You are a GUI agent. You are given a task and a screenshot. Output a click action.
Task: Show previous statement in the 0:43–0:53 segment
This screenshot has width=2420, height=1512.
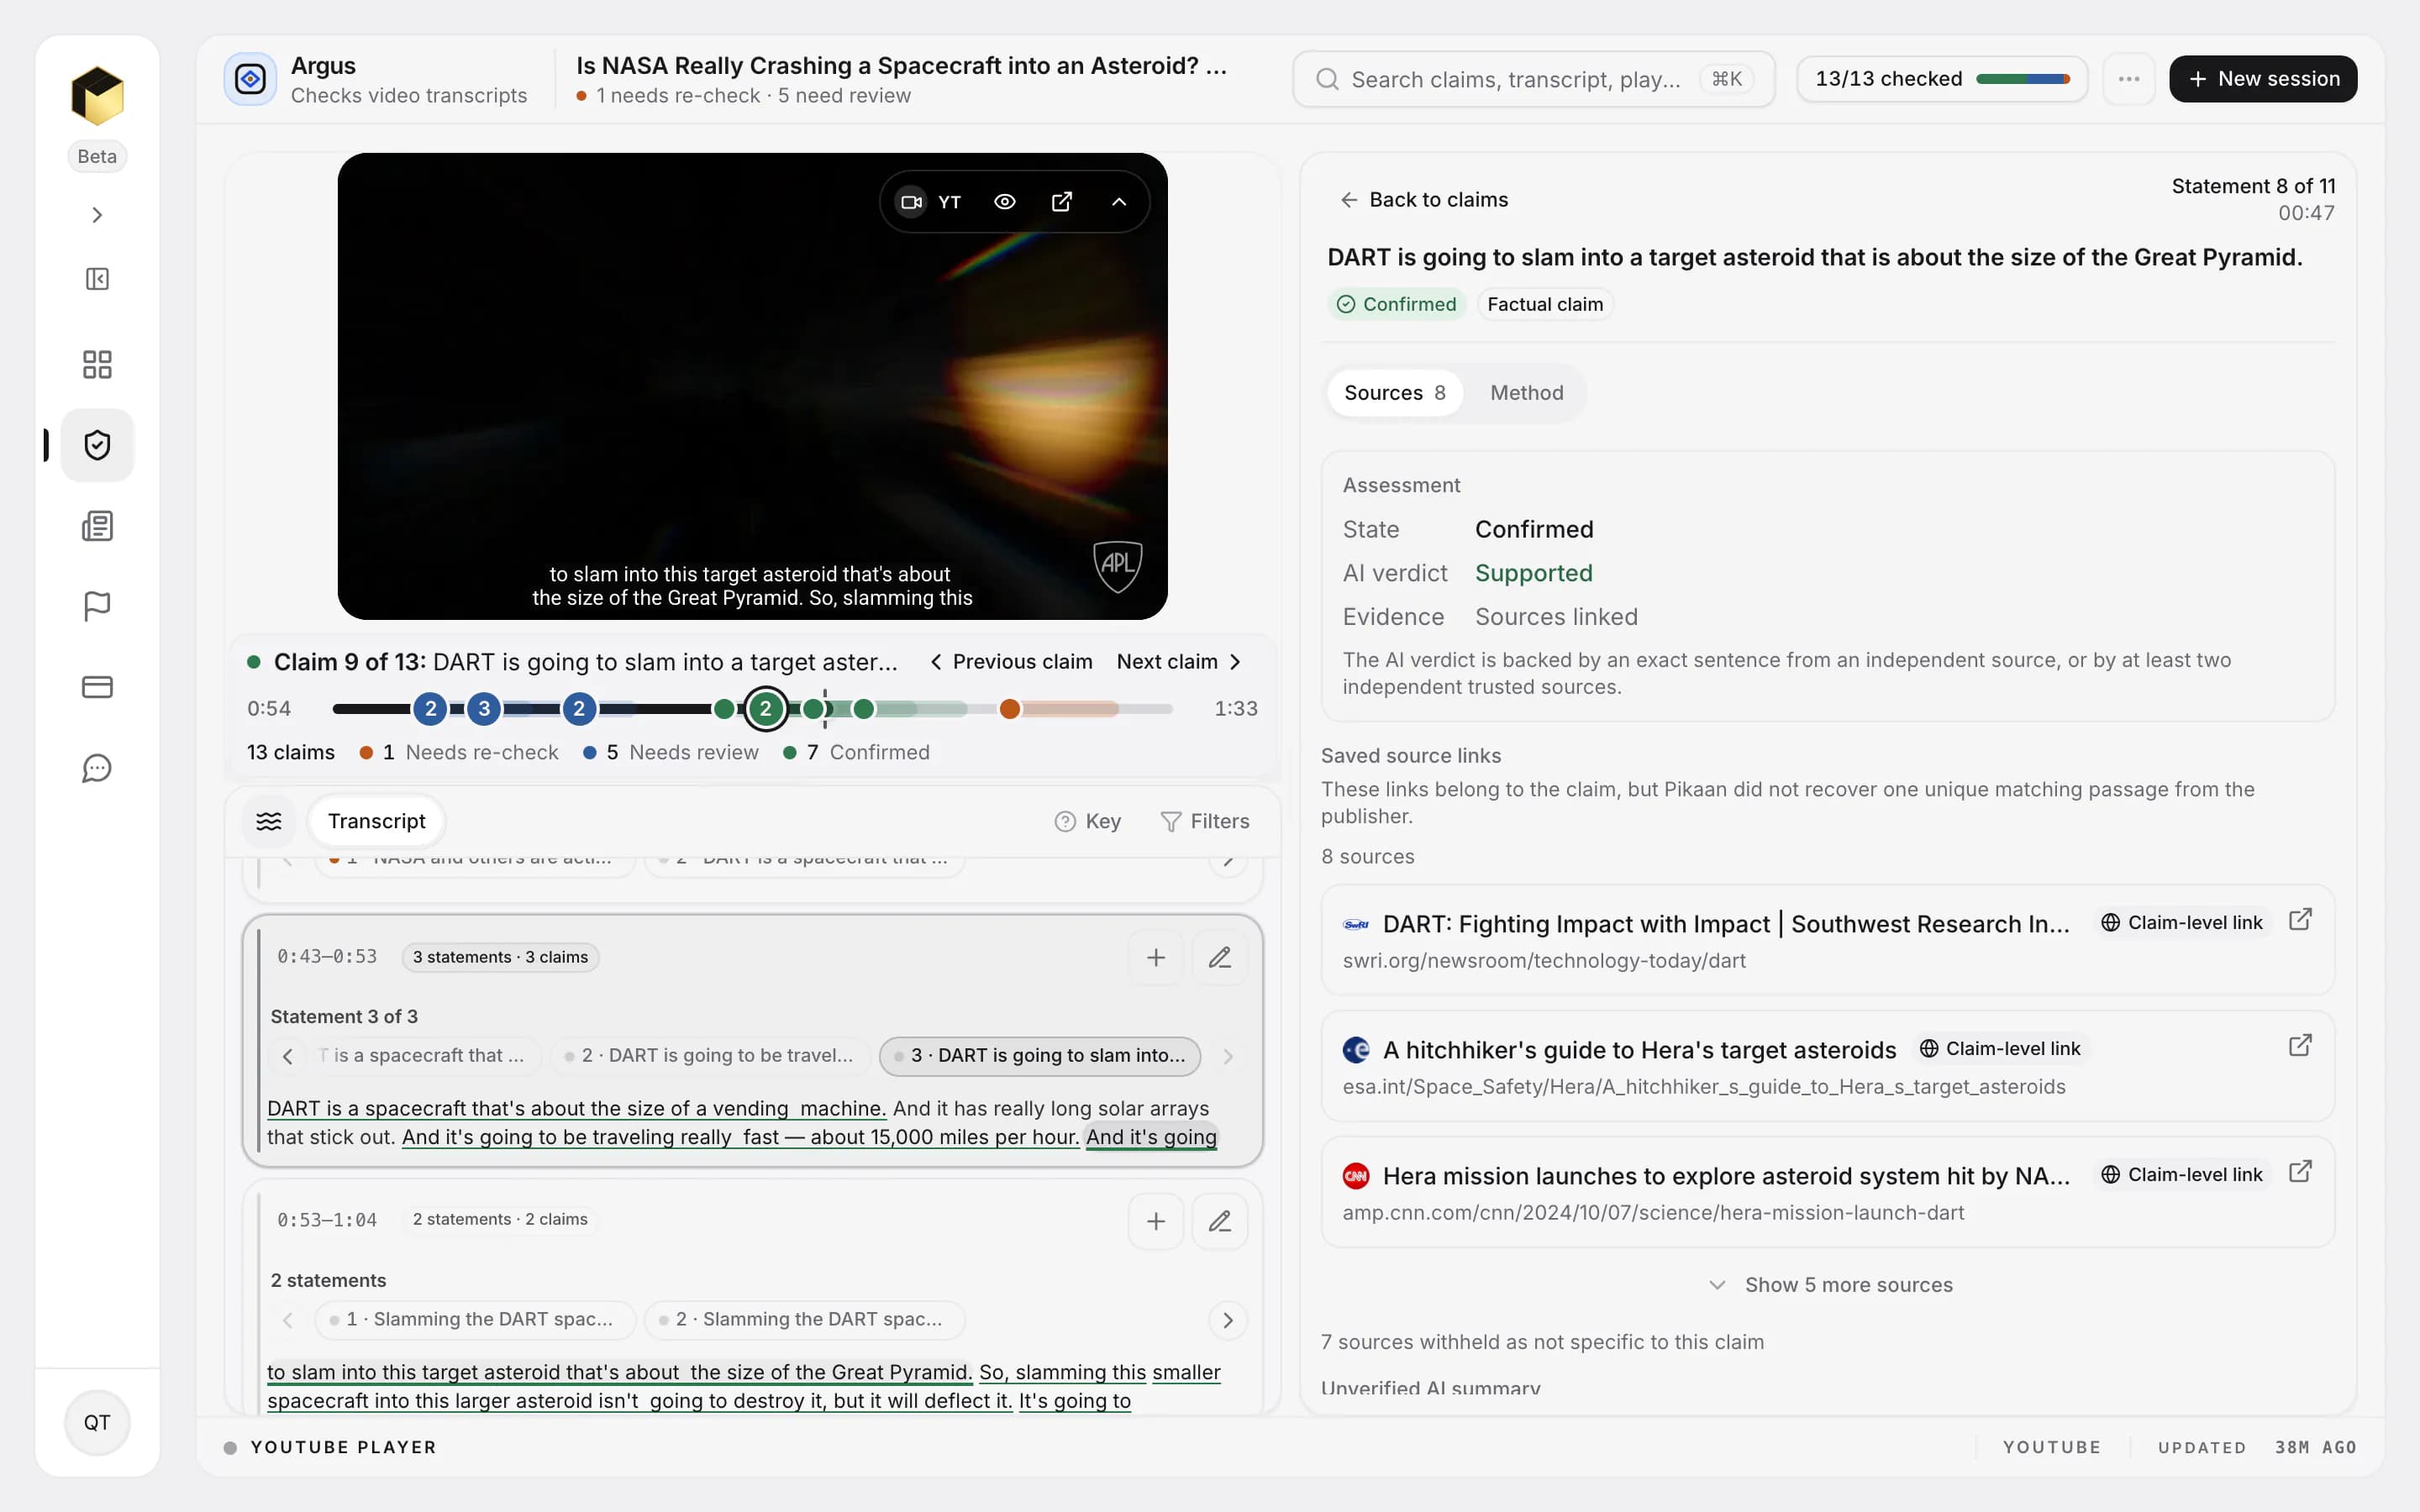tap(288, 1056)
